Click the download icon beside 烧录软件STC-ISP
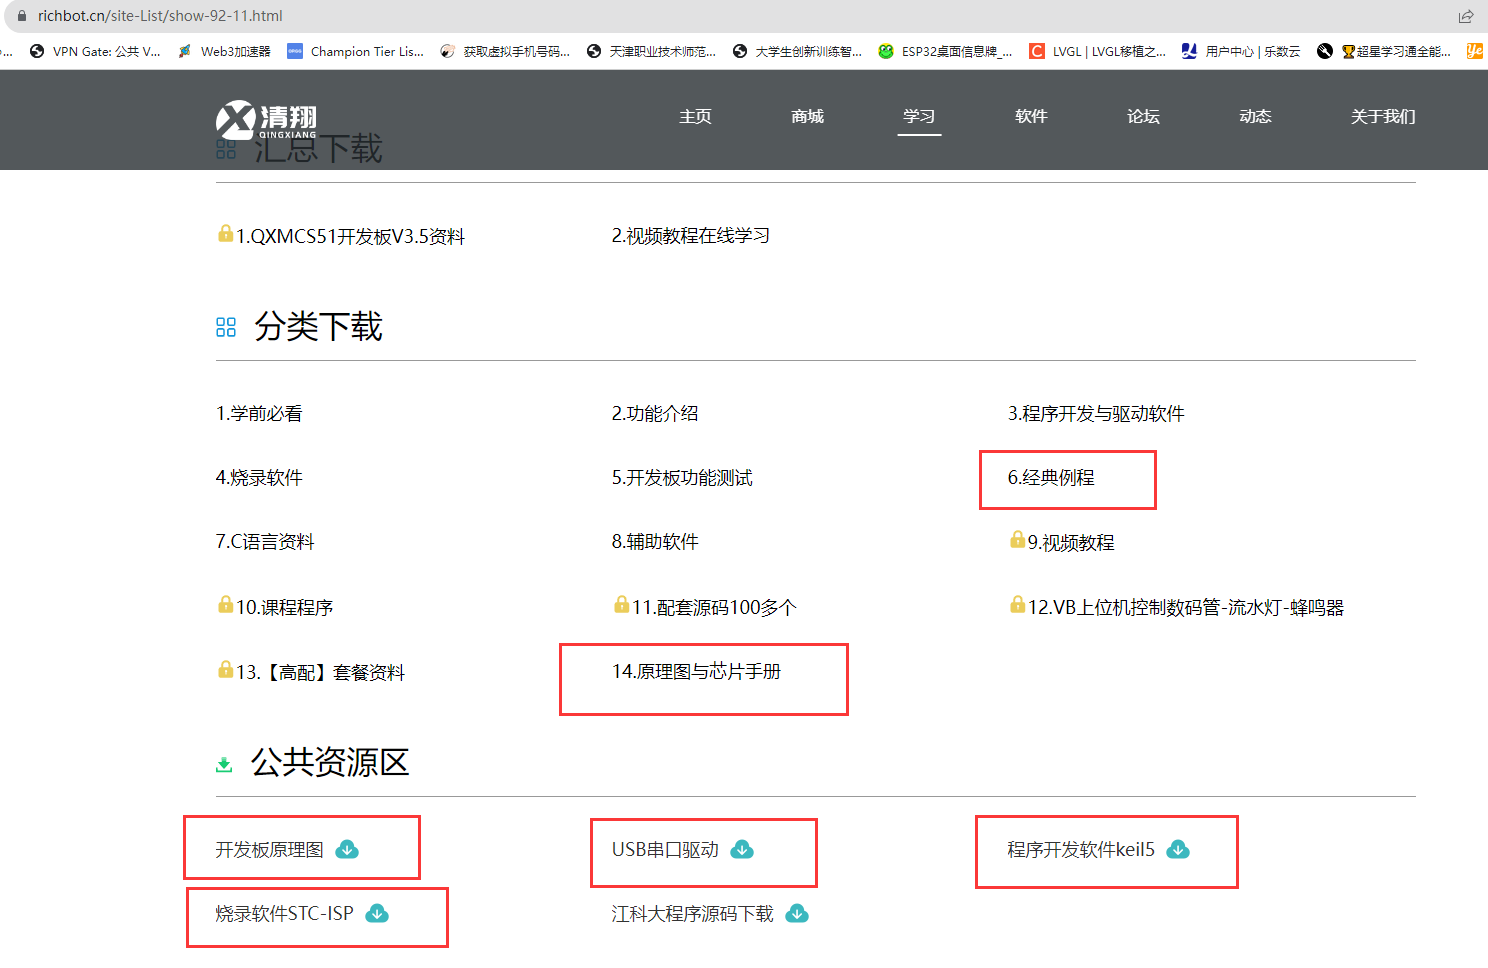The height and width of the screenshot is (968, 1488). [x=377, y=914]
